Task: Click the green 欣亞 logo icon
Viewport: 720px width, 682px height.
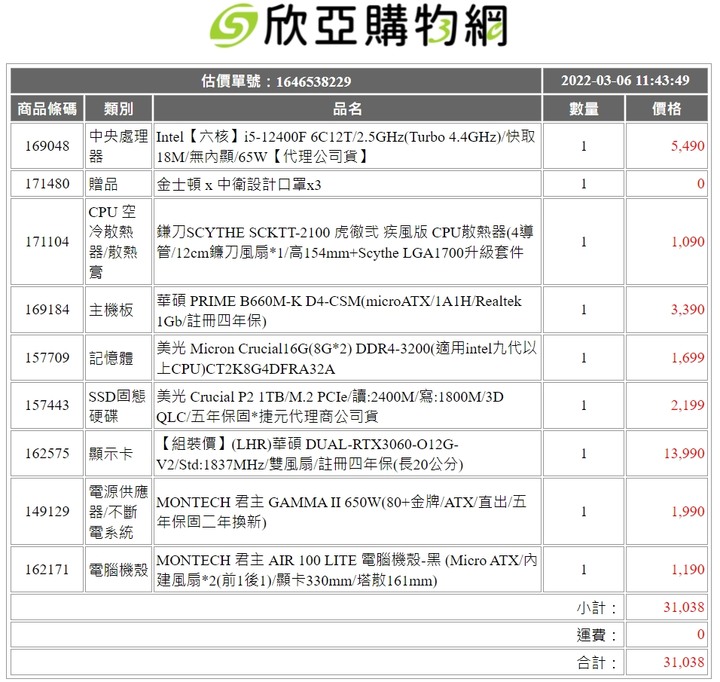Action: point(233,25)
